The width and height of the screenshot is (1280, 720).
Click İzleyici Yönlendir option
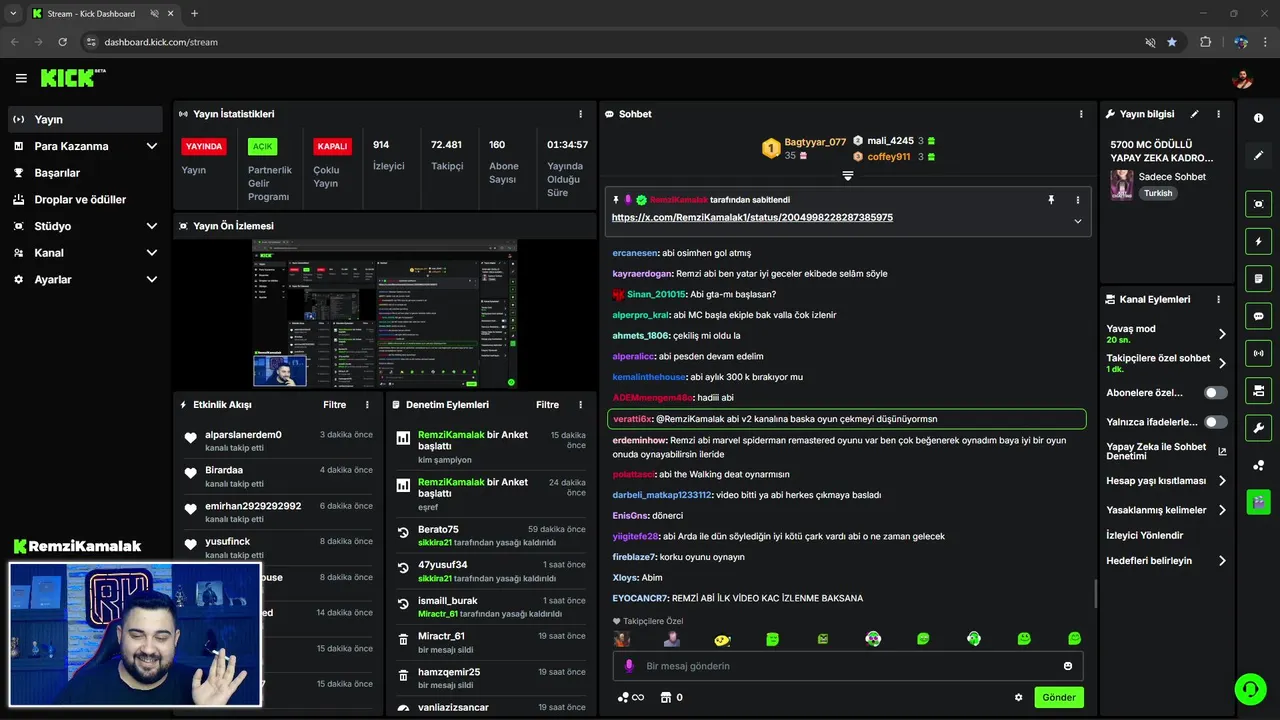[1144, 535]
